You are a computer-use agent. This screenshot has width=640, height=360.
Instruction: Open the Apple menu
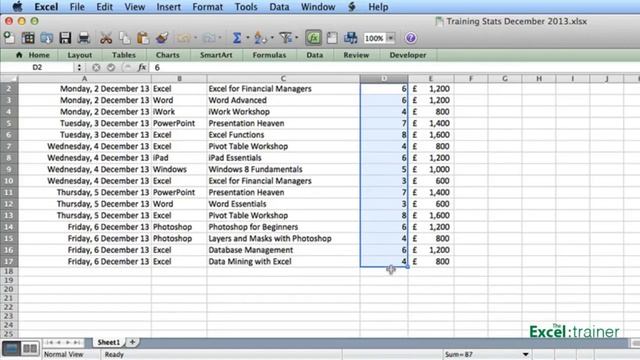[17, 7]
